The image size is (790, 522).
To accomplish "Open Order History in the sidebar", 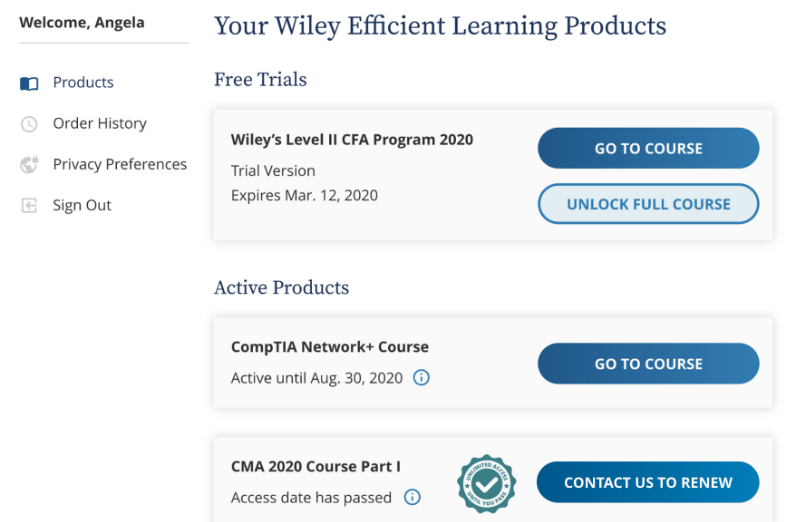I will [100, 123].
